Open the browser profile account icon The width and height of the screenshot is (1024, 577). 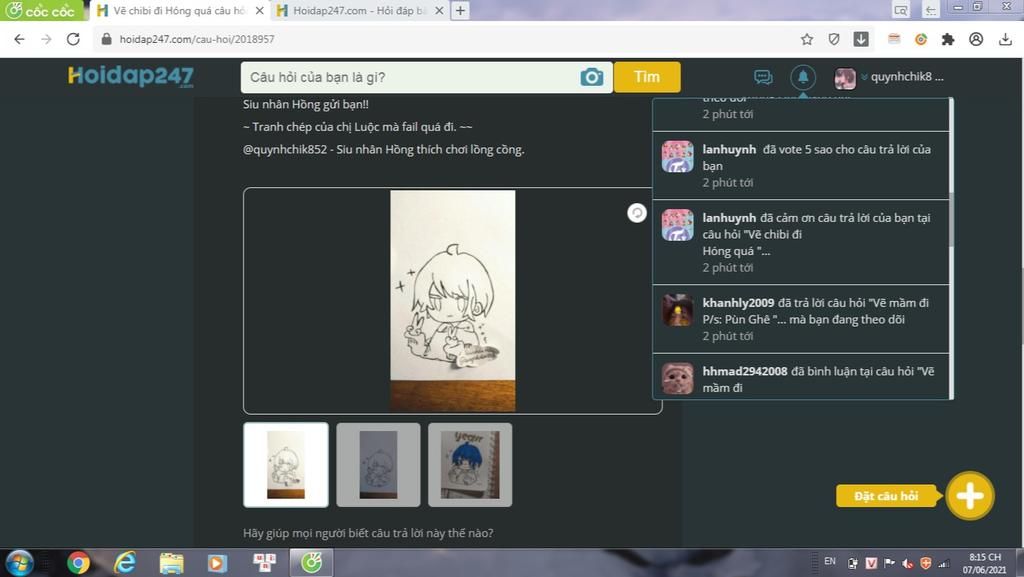pos(976,39)
